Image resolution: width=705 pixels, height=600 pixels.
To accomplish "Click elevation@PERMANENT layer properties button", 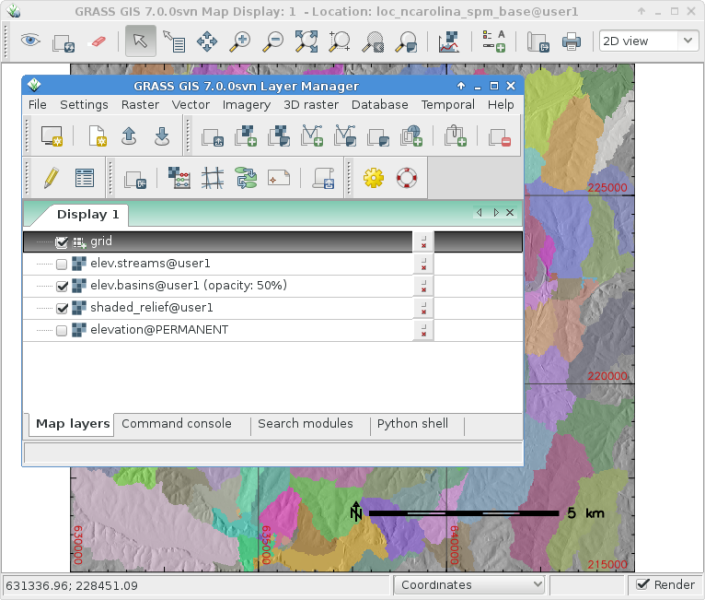I will pyautogui.click(x=423, y=330).
